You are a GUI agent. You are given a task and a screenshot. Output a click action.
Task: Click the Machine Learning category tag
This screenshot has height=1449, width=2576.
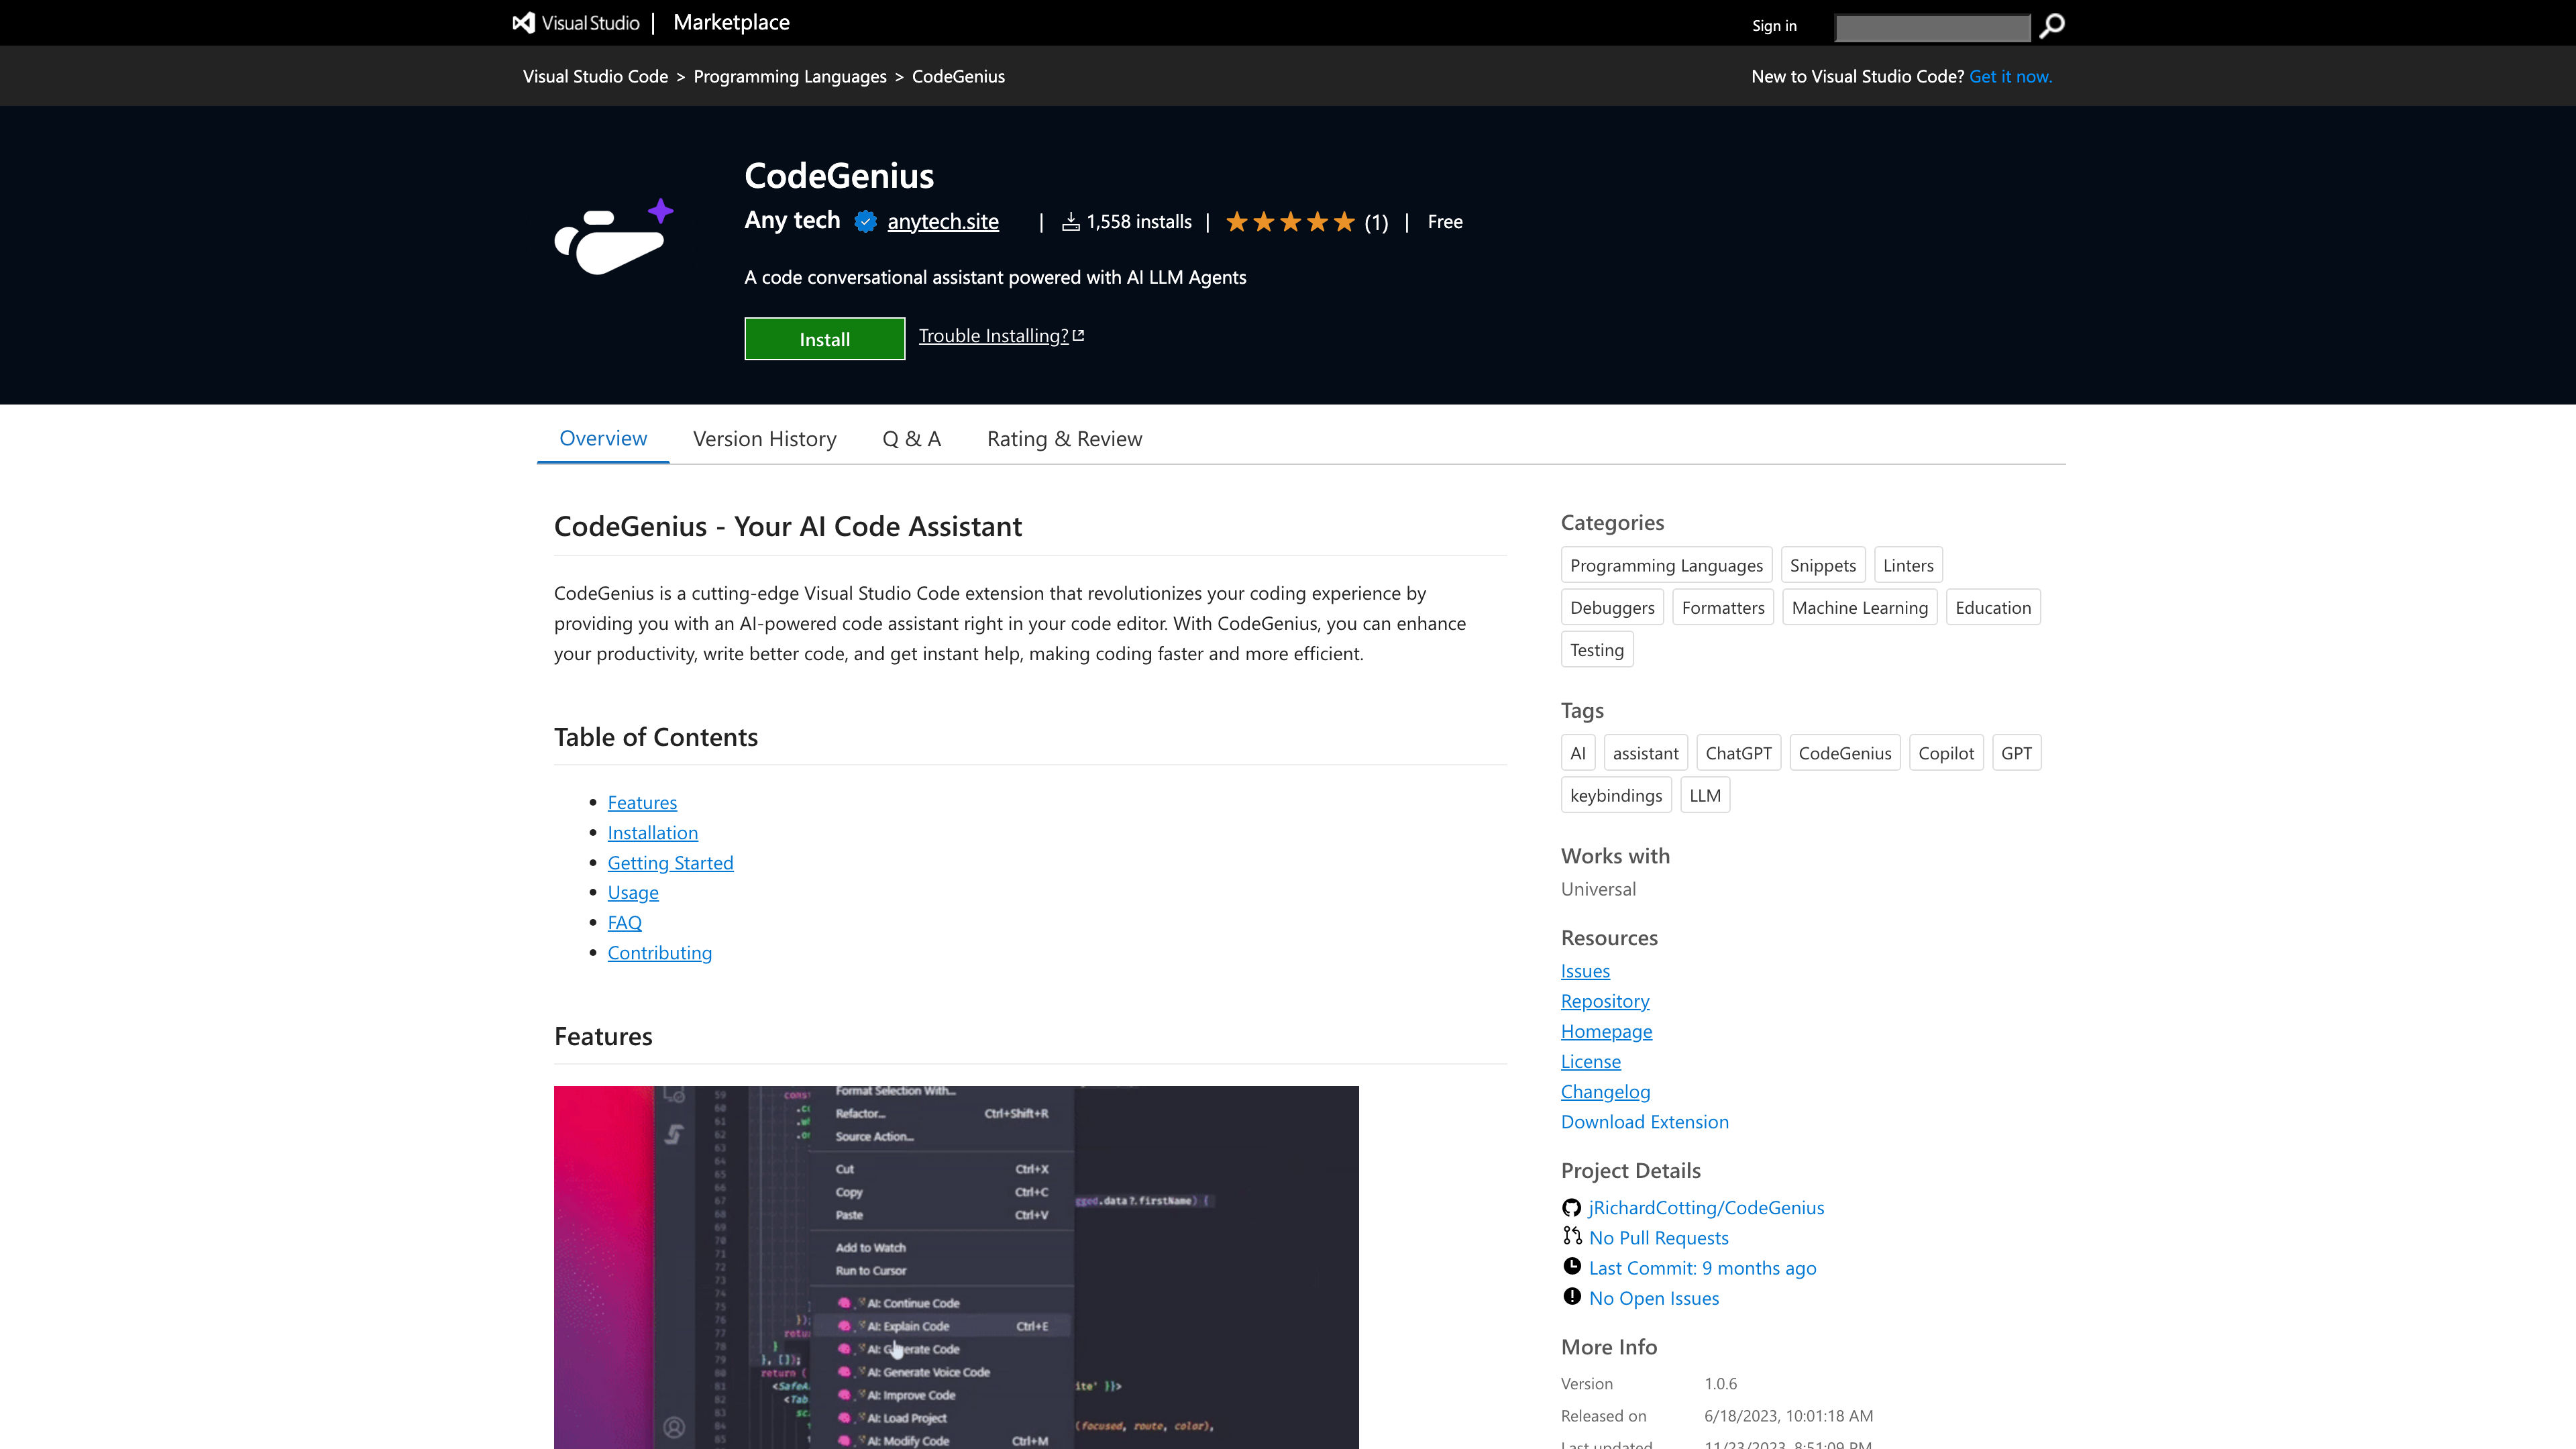pos(1858,607)
